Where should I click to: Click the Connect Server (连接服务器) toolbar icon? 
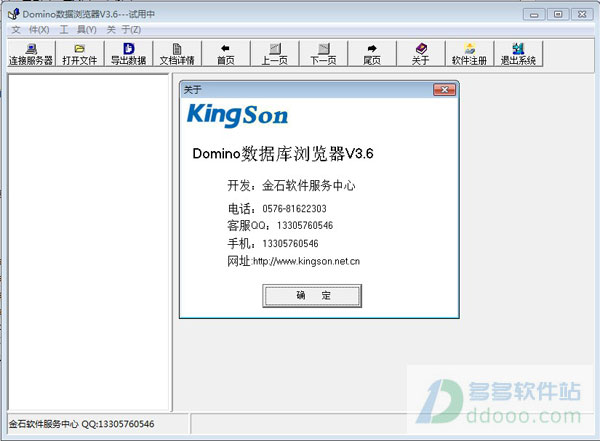tap(31, 54)
